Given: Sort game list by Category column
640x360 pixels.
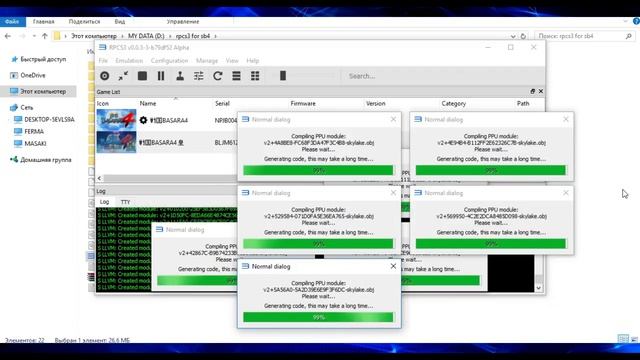Looking at the screenshot, I should (x=453, y=104).
